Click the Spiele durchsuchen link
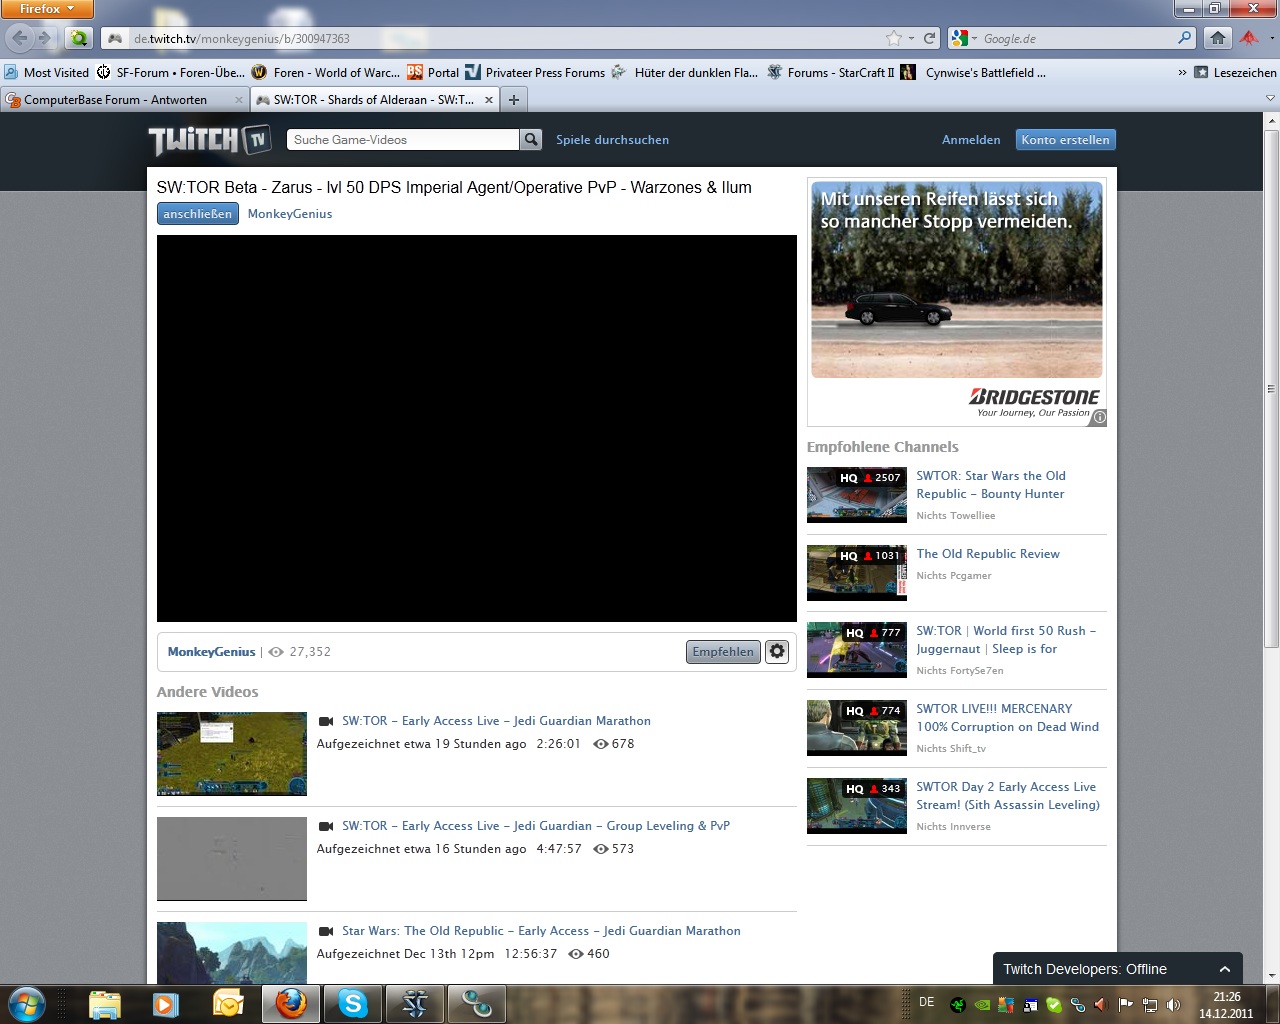 pyautogui.click(x=612, y=140)
